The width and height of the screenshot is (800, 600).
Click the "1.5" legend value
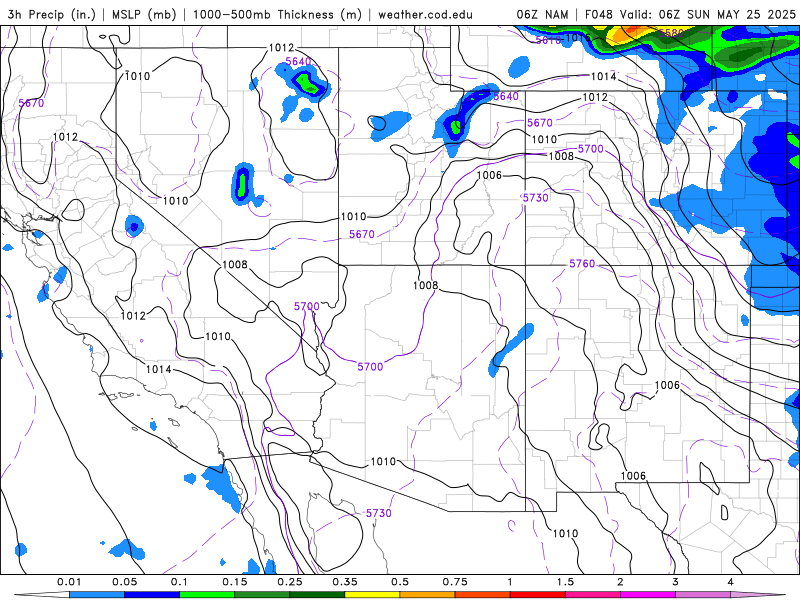(x=565, y=582)
